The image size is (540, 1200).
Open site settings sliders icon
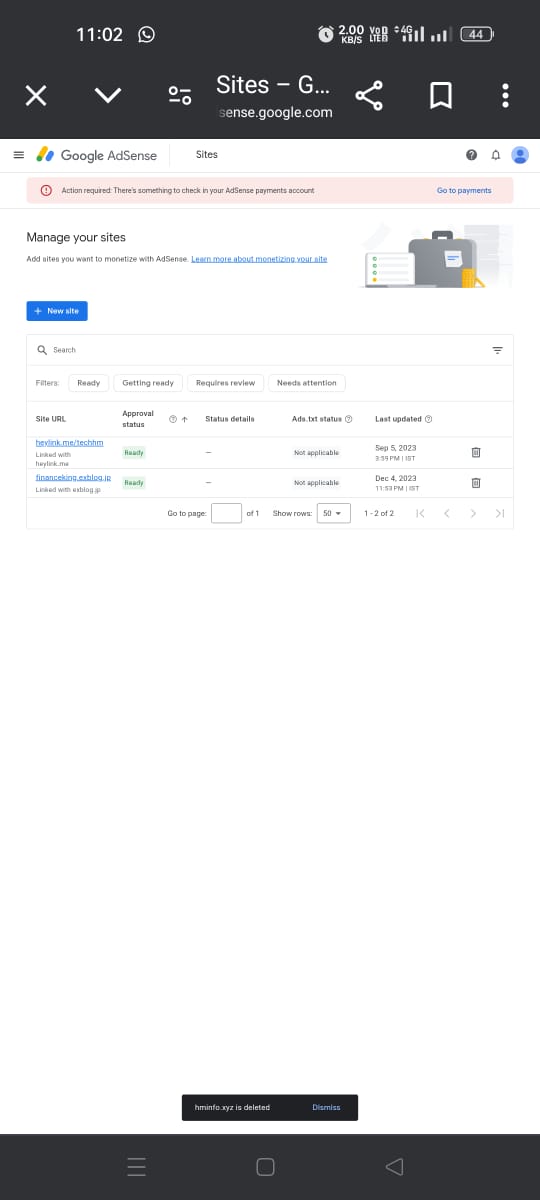pos(180,96)
